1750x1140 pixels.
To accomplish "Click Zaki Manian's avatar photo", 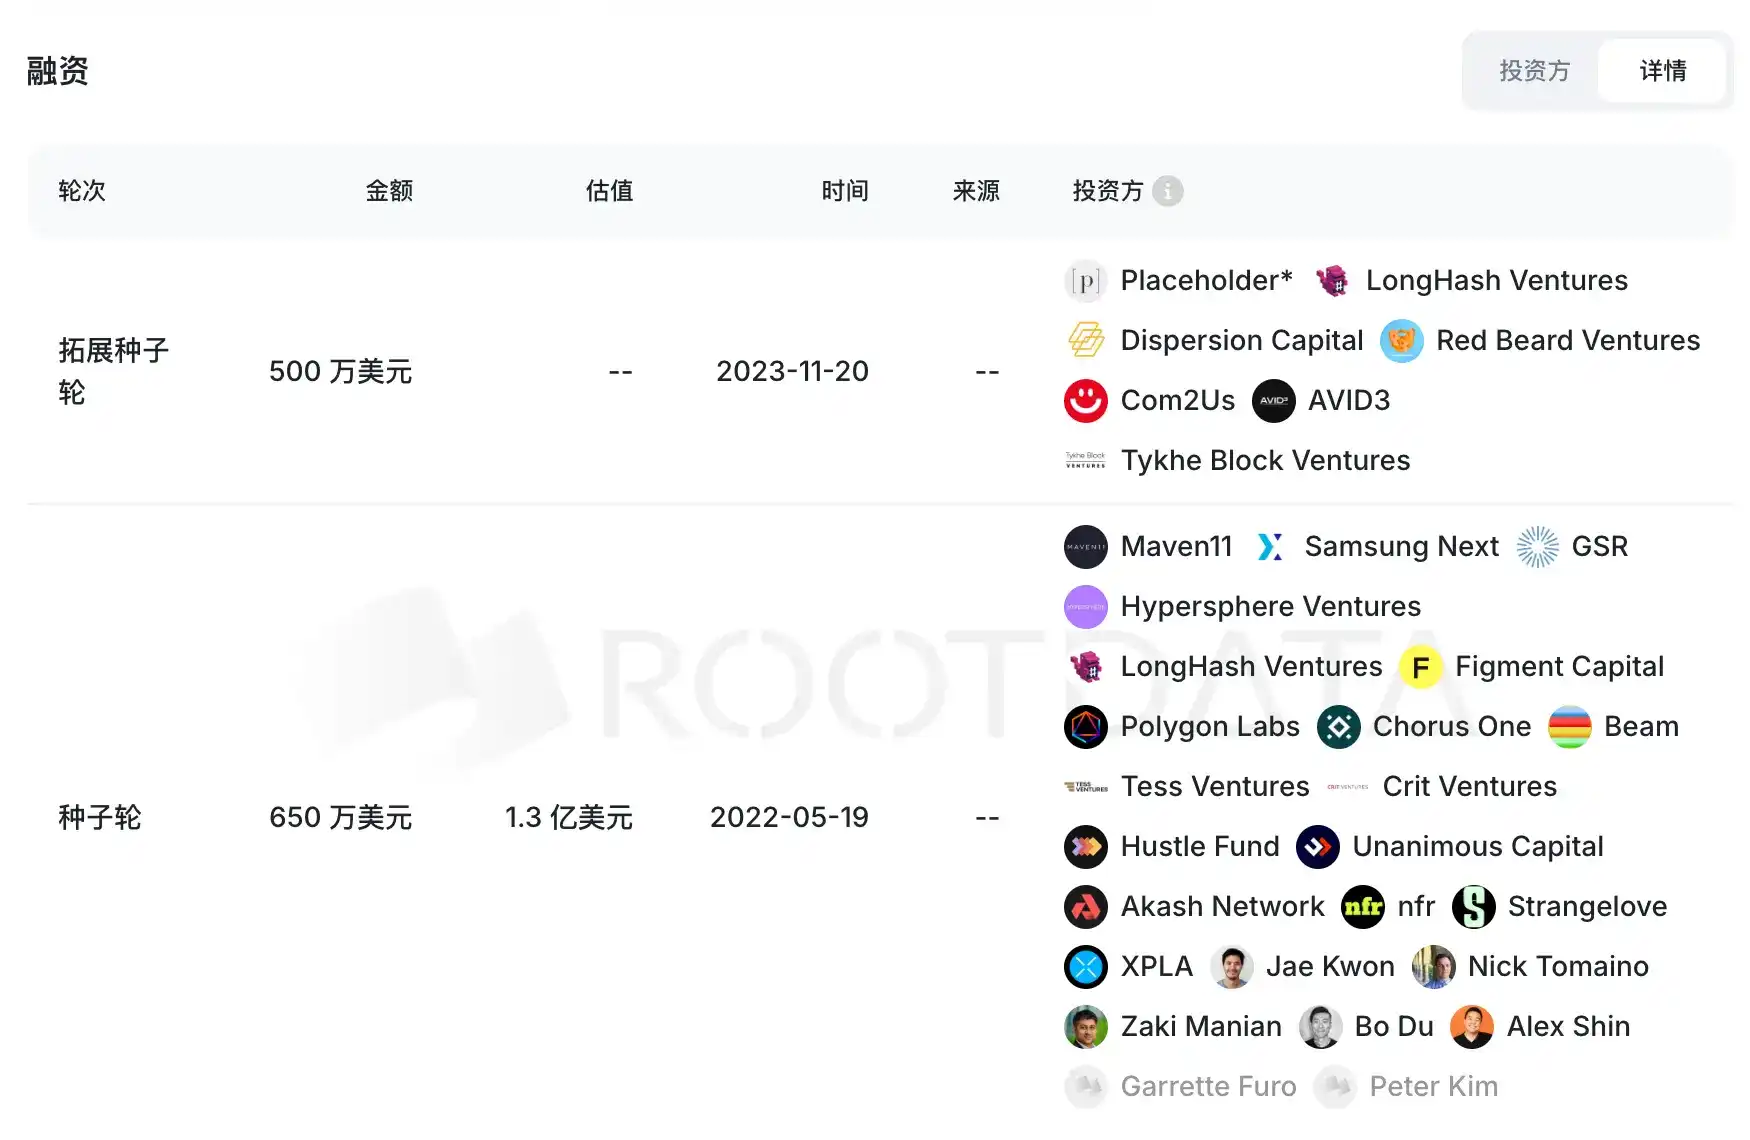I will (x=1085, y=1027).
